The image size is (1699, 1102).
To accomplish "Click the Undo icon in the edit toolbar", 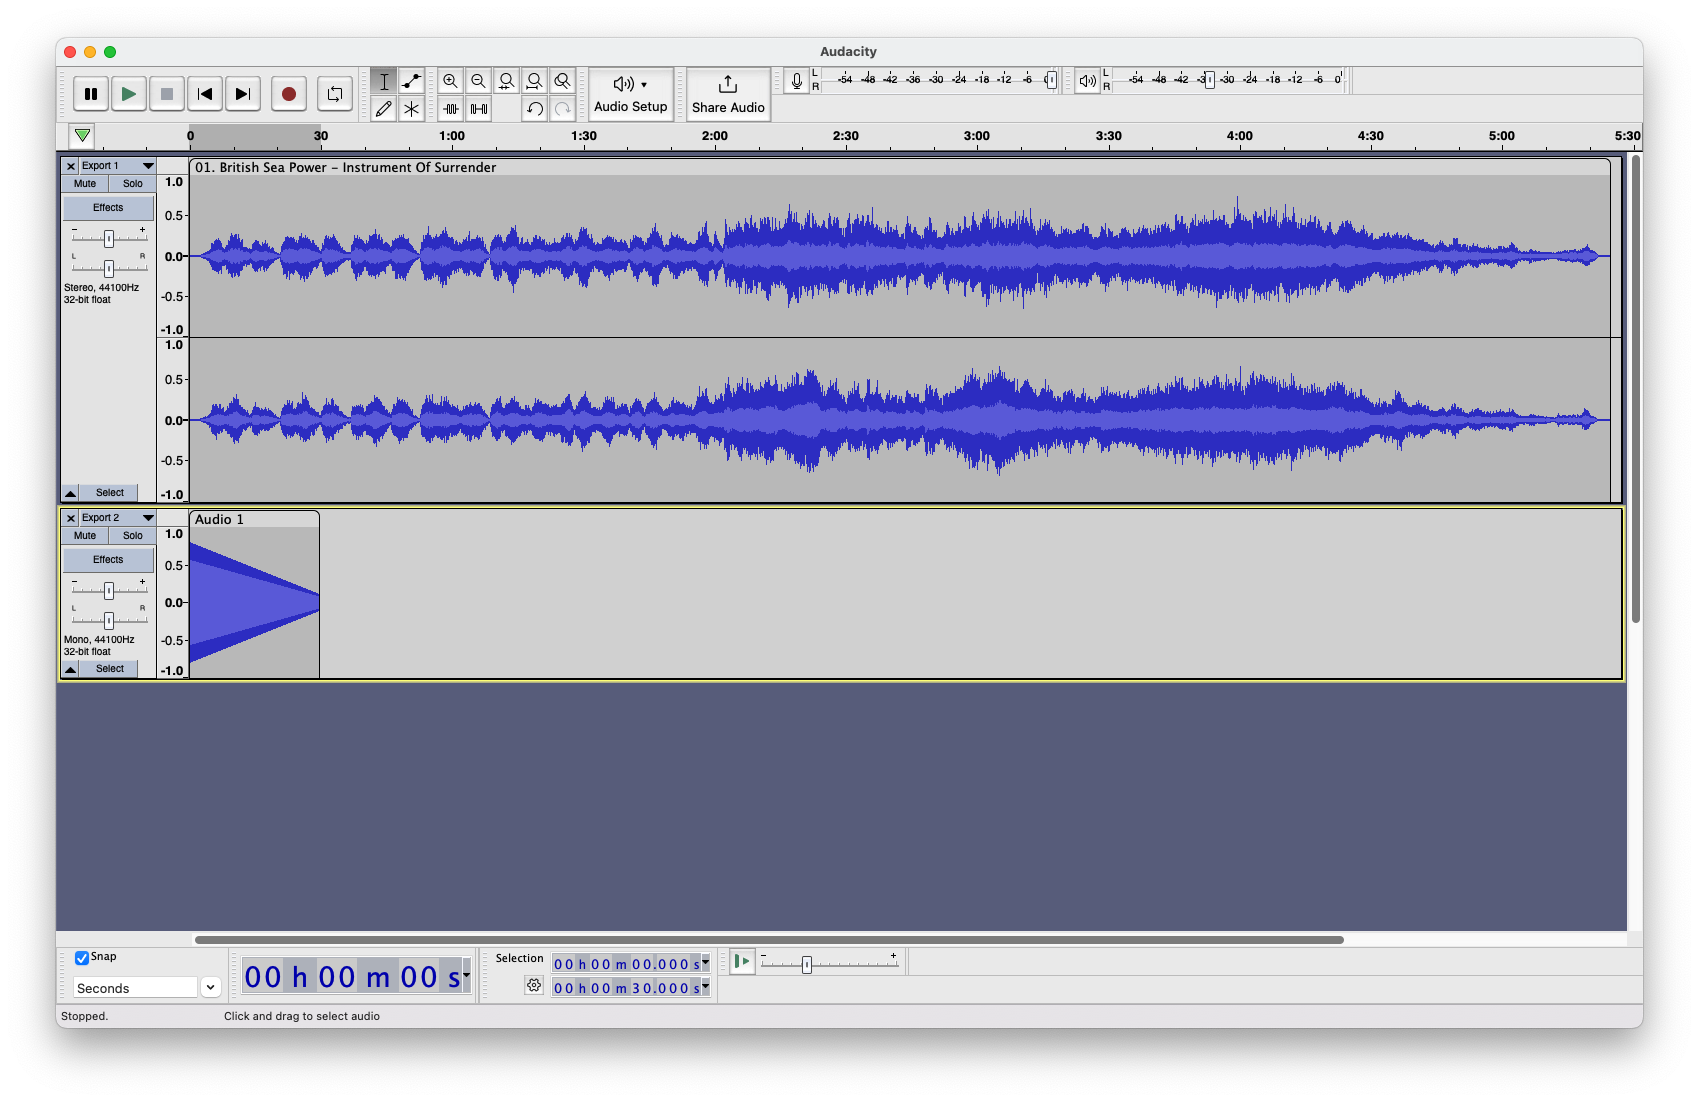I will pos(535,110).
